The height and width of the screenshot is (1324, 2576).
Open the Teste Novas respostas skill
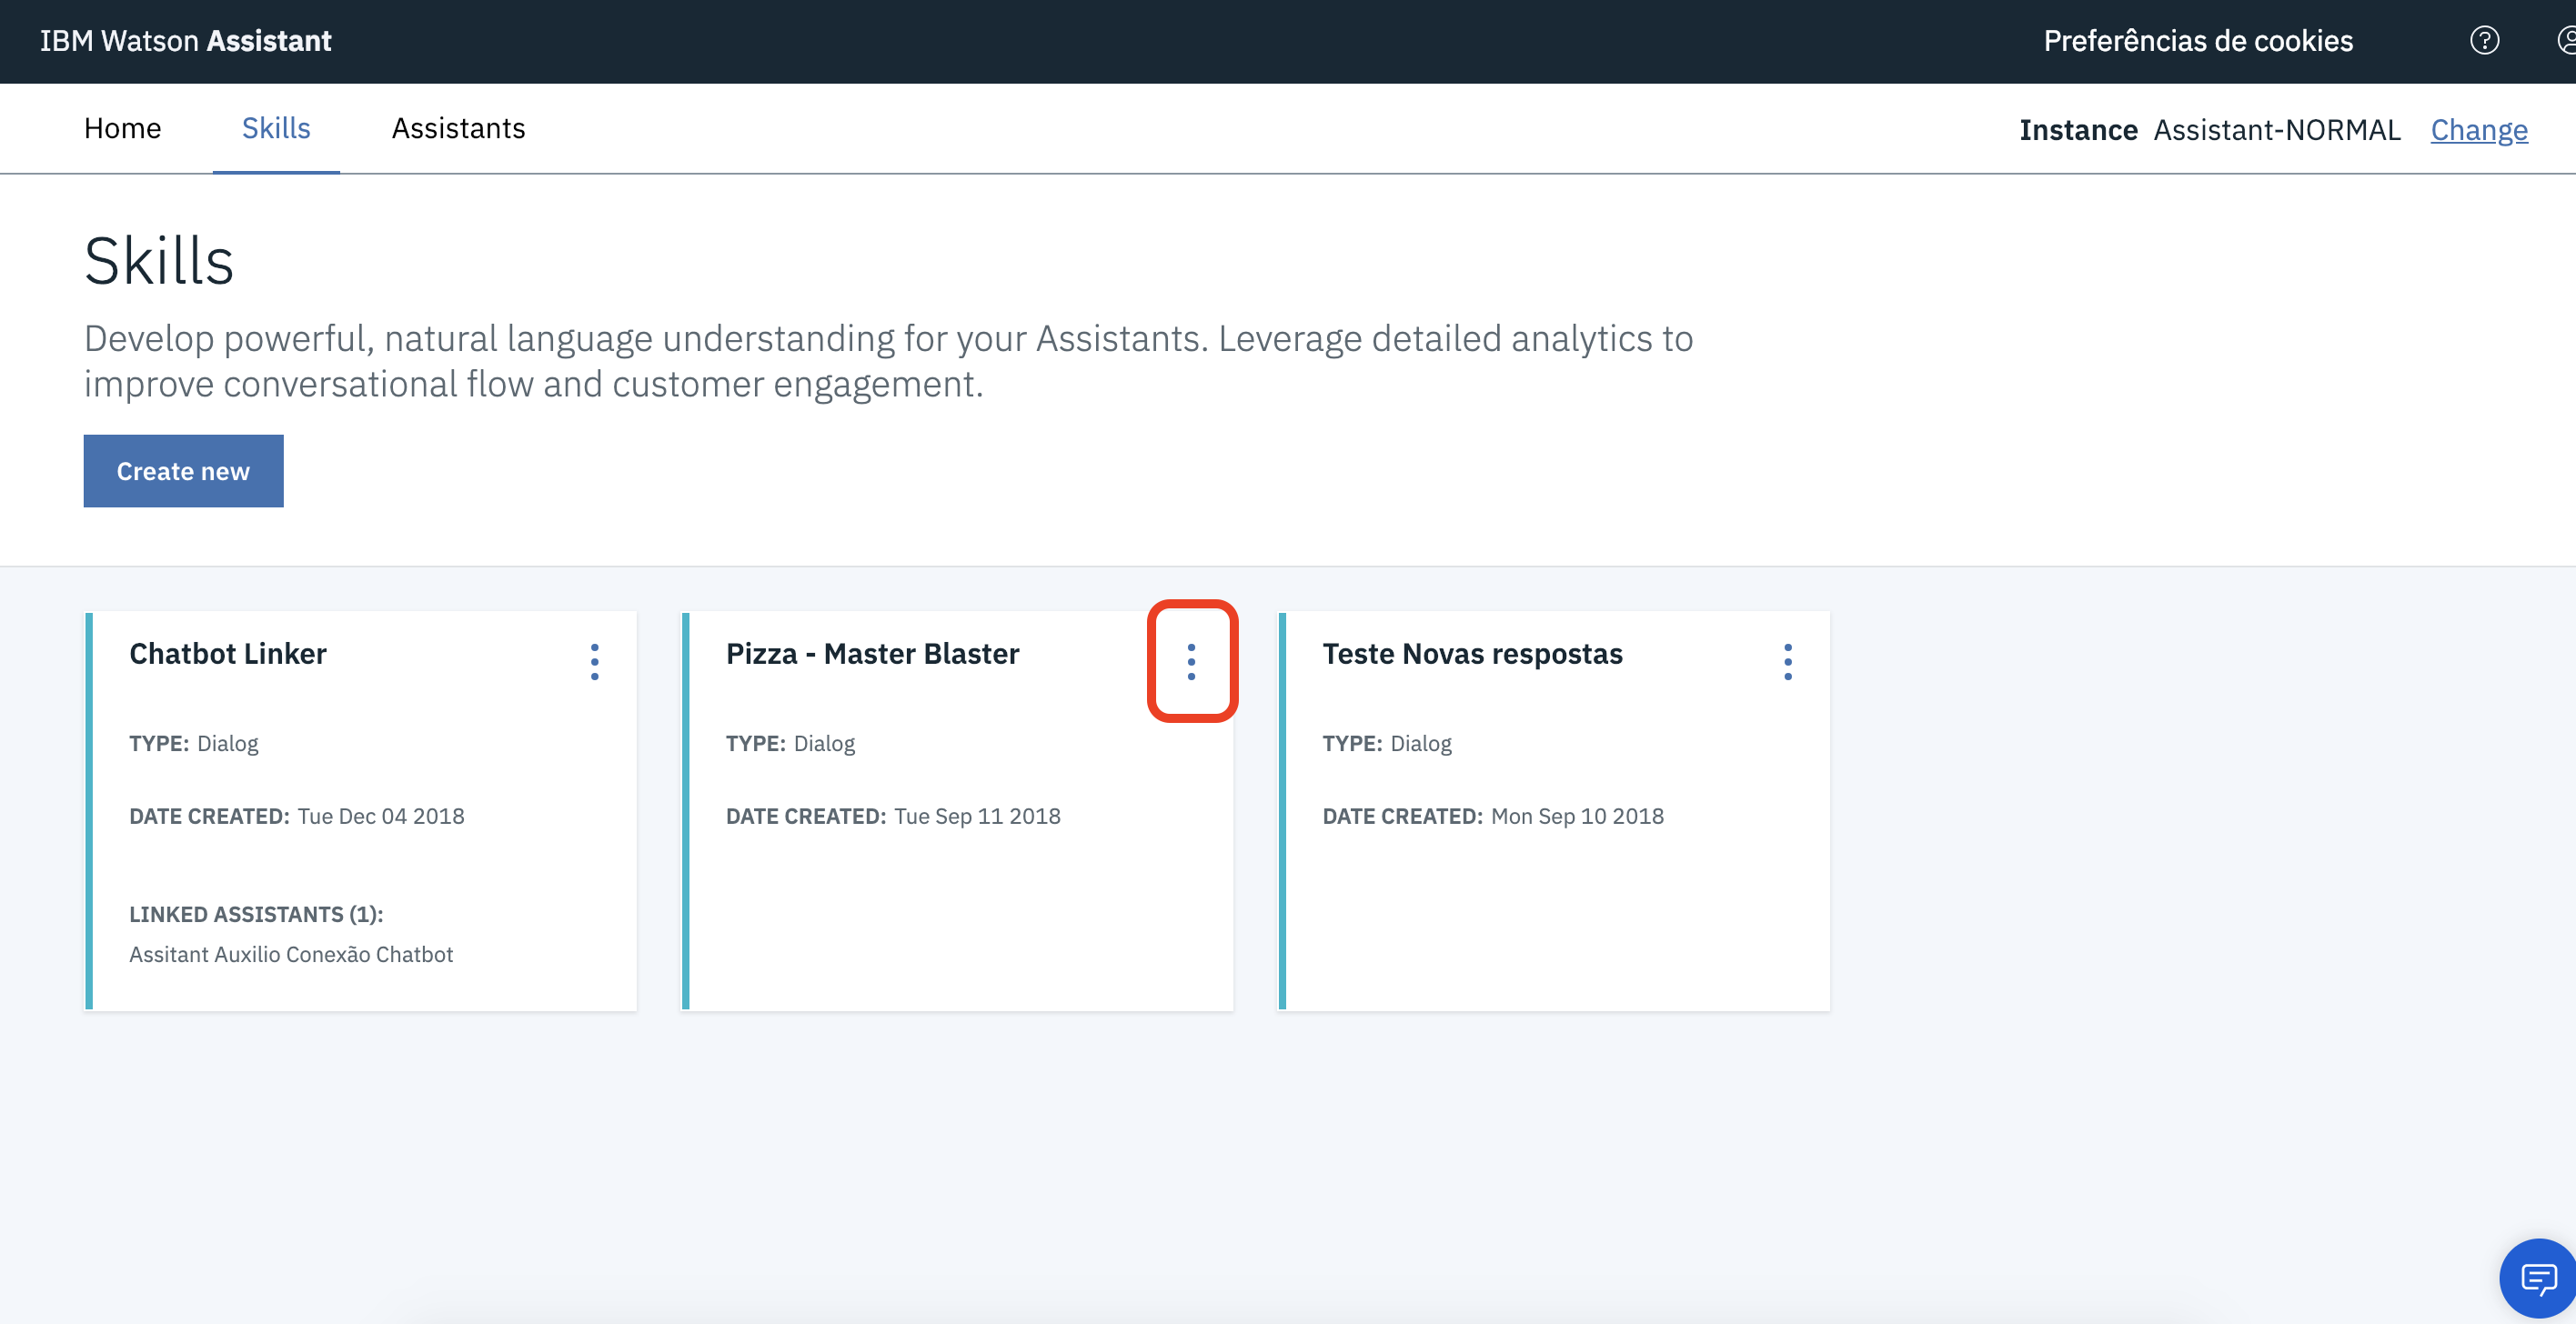1472,654
